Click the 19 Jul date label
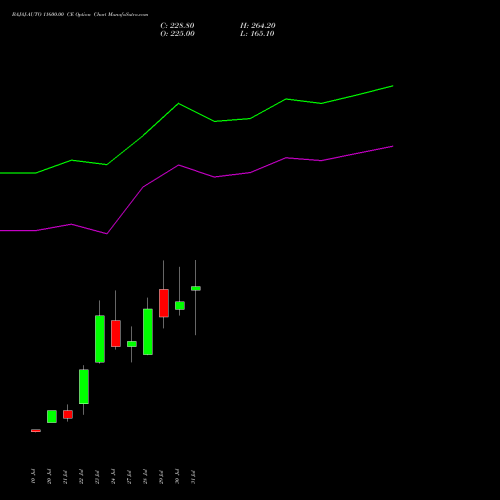Viewport: 500px width, 500px height. (33, 477)
